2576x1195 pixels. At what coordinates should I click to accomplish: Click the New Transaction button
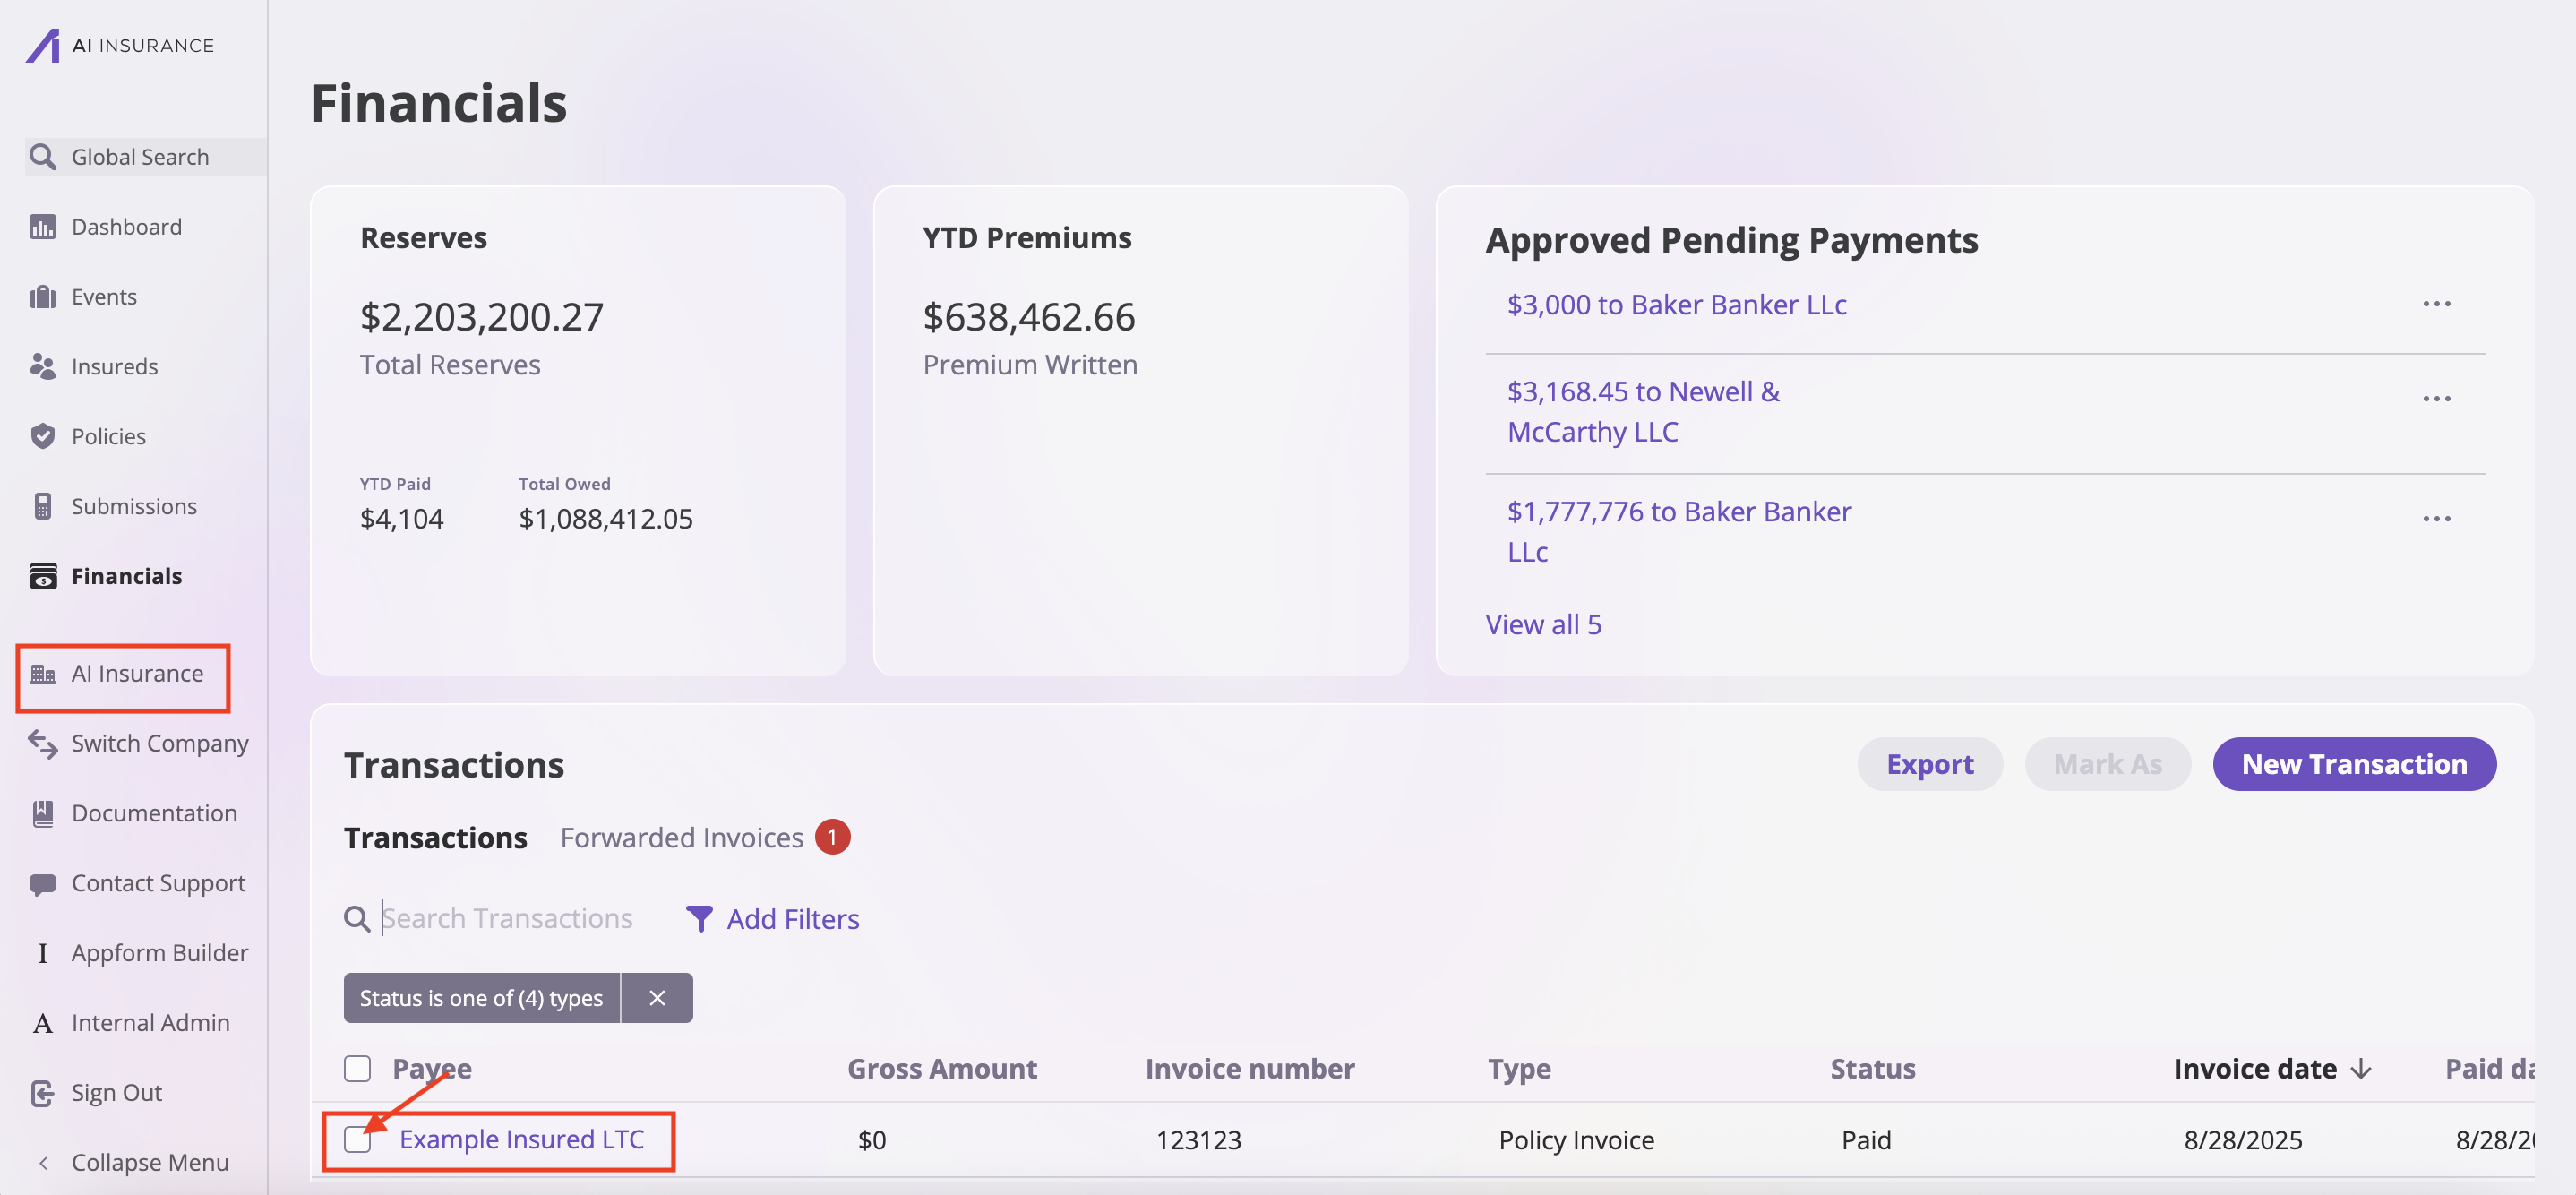click(2354, 764)
